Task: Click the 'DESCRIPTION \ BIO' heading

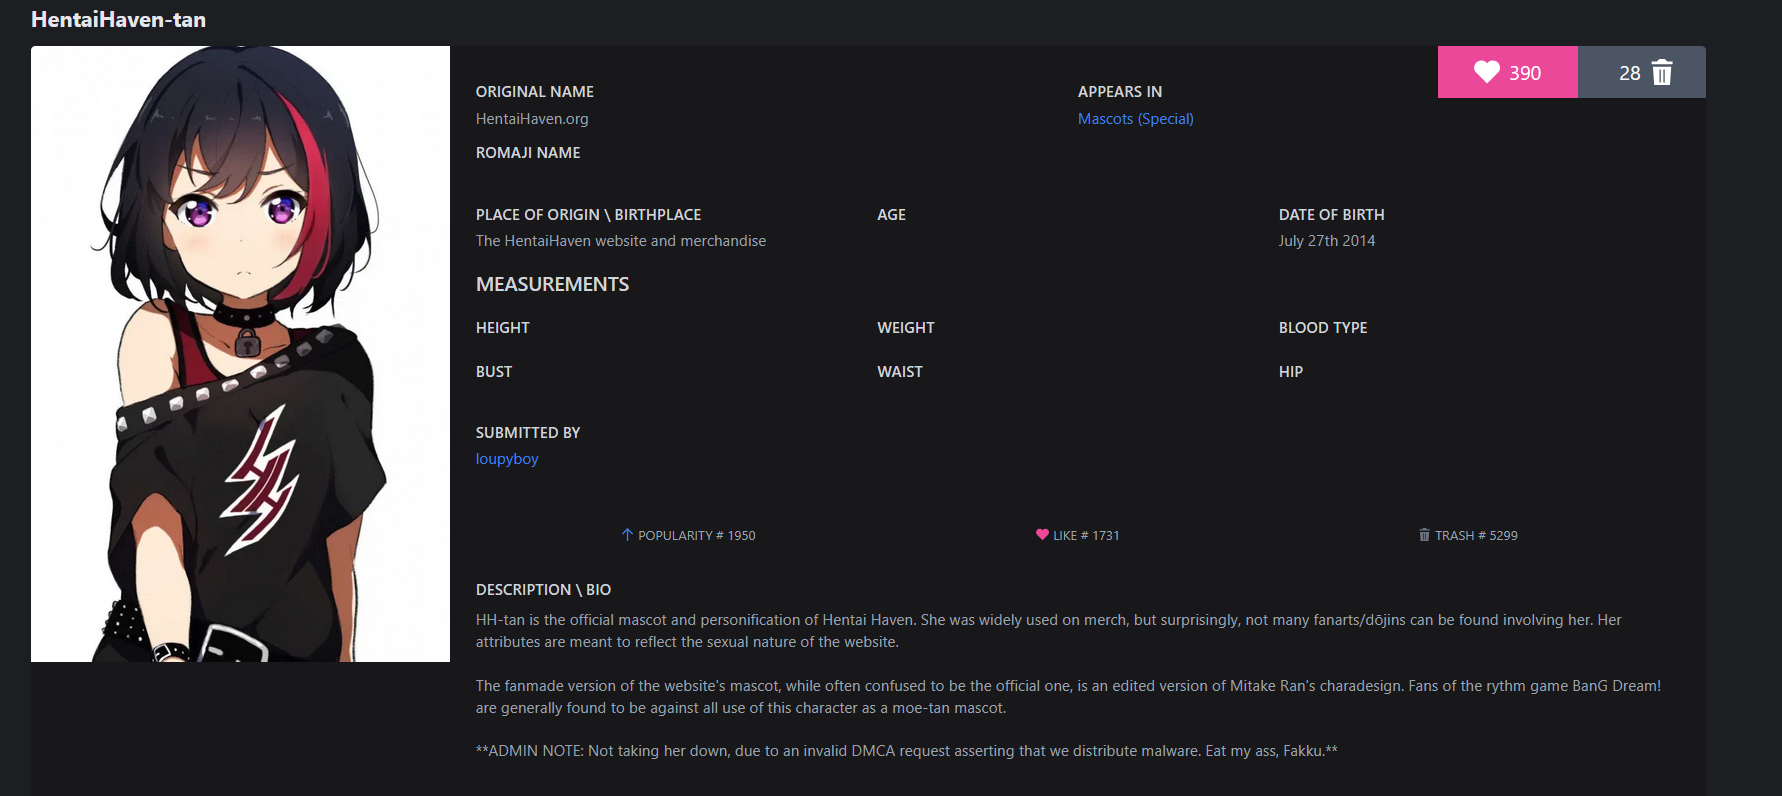Action: tap(543, 590)
